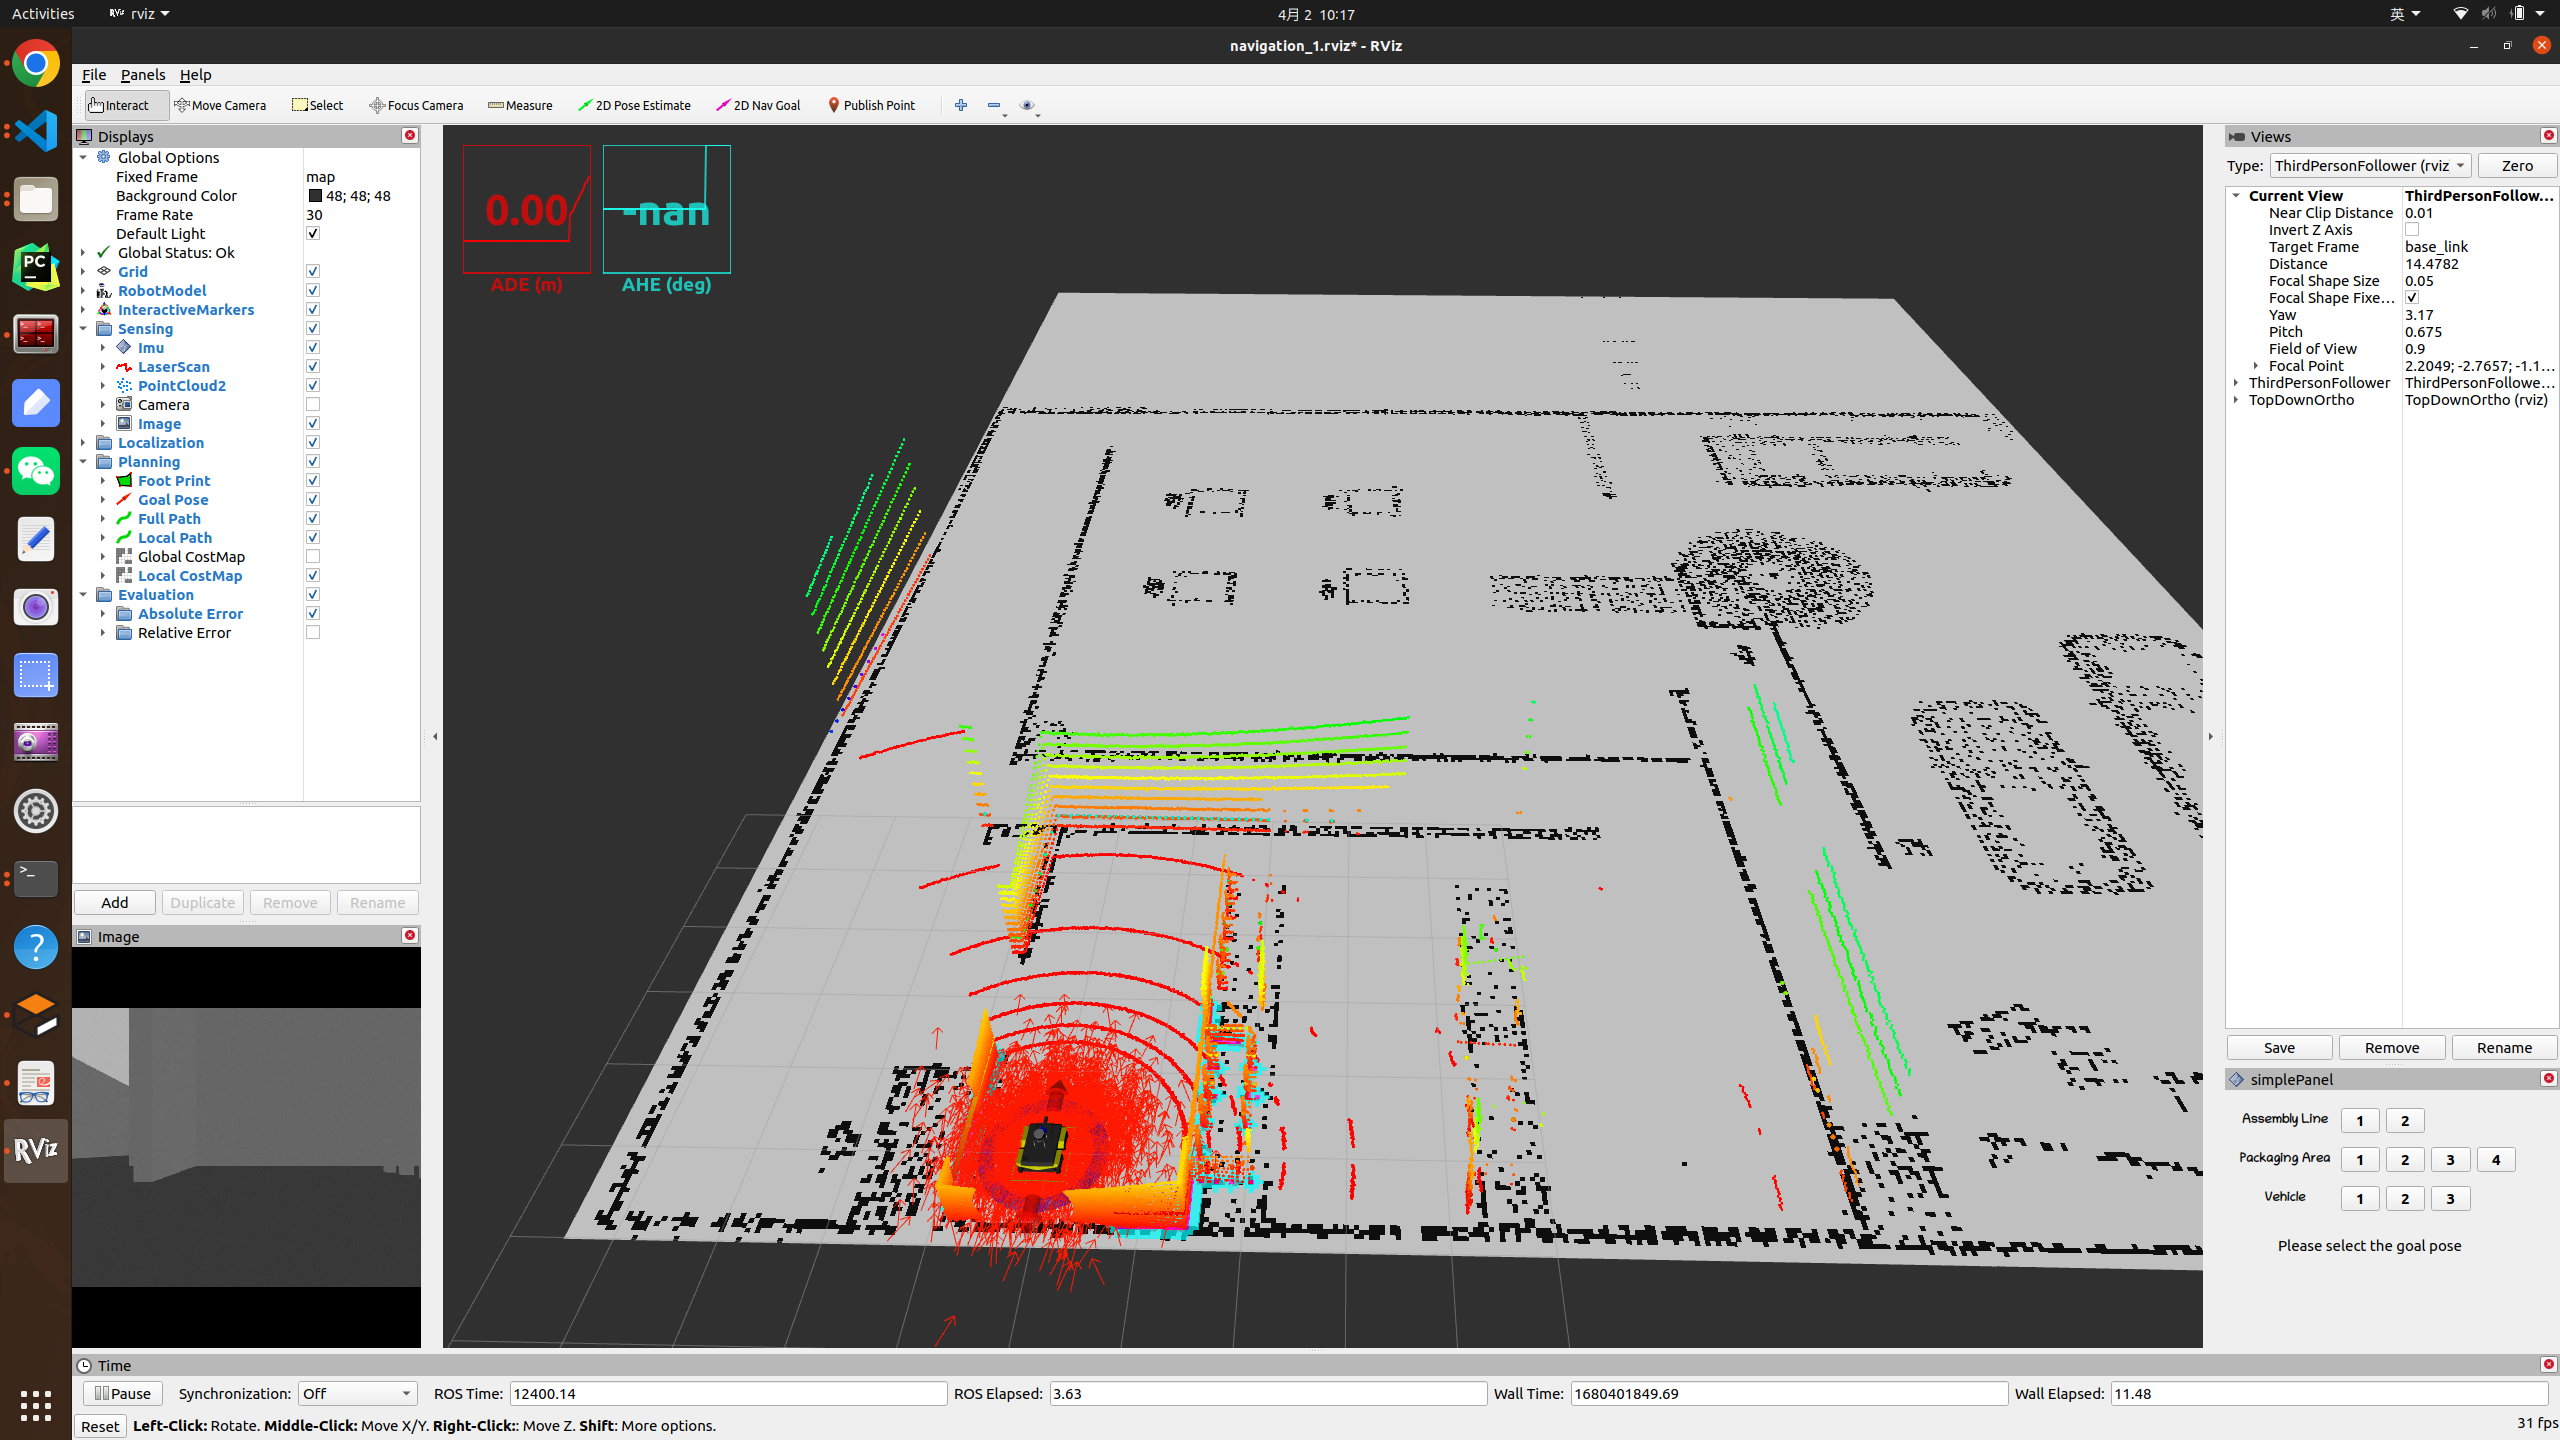
Task: Select the 2D Nav Goal tool
Action: tap(760, 104)
